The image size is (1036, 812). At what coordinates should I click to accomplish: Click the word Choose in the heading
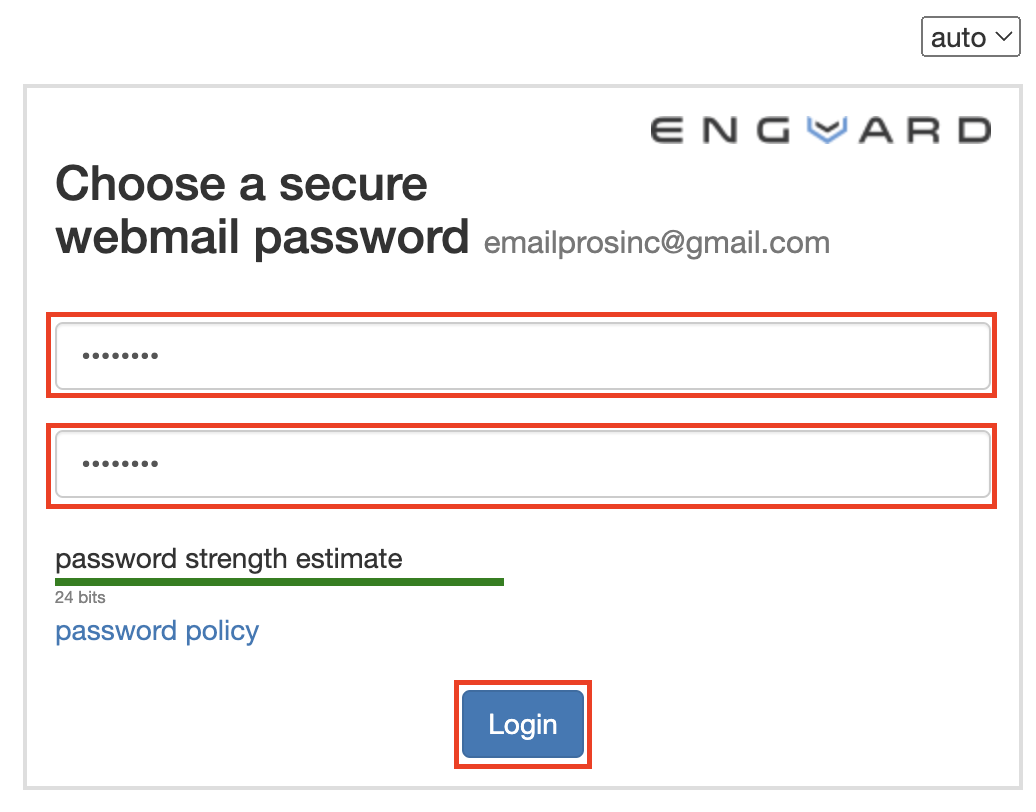141,184
